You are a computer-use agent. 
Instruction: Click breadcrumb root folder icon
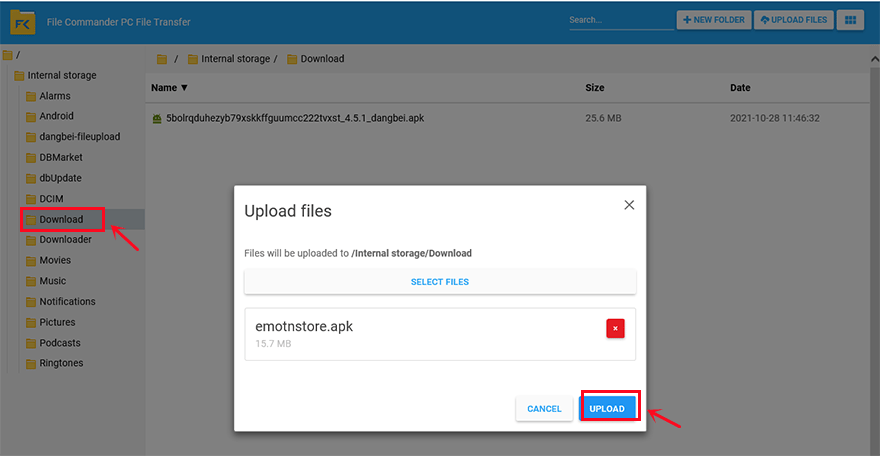pos(162,59)
